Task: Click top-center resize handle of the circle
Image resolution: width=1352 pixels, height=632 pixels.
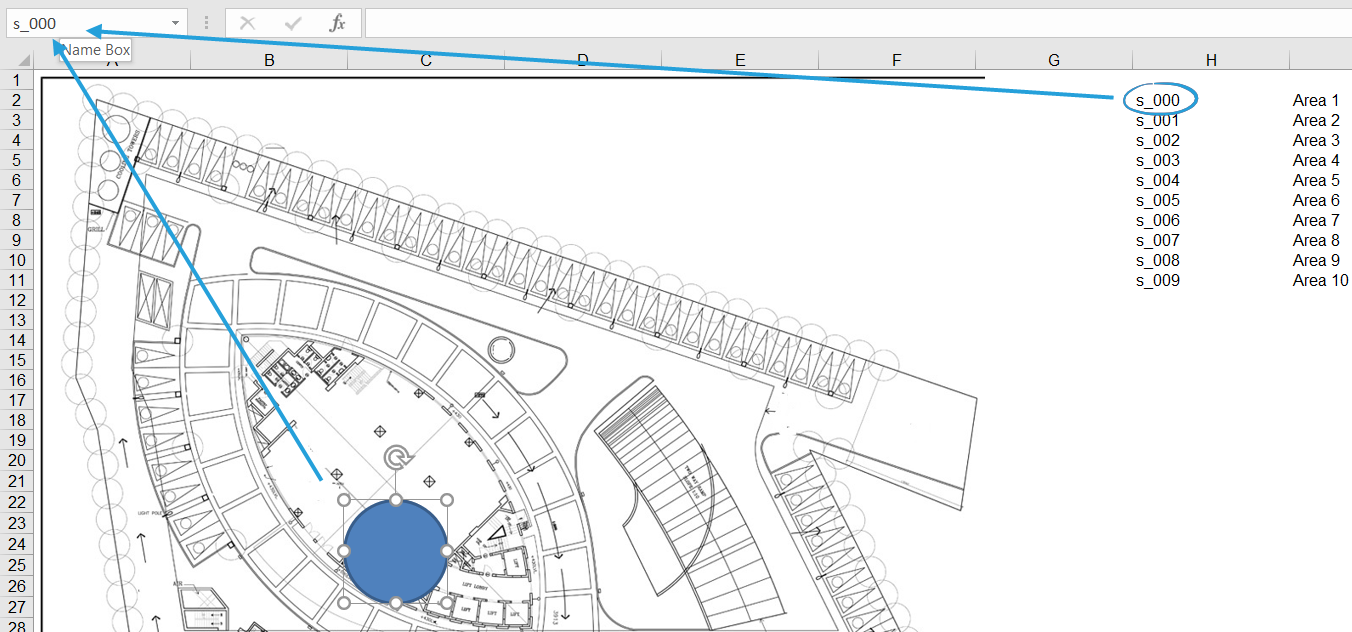Action: [x=396, y=499]
